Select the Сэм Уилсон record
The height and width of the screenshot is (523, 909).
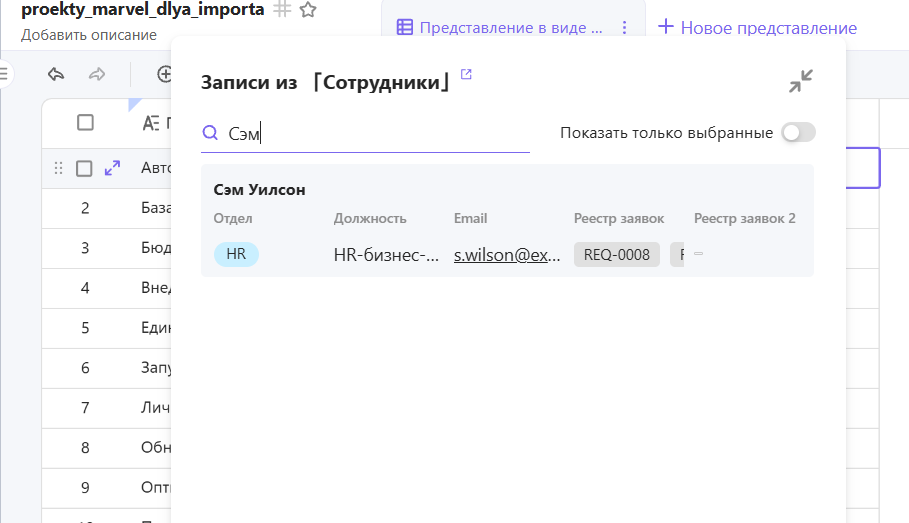pyautogui.click(x=507, y=220)
